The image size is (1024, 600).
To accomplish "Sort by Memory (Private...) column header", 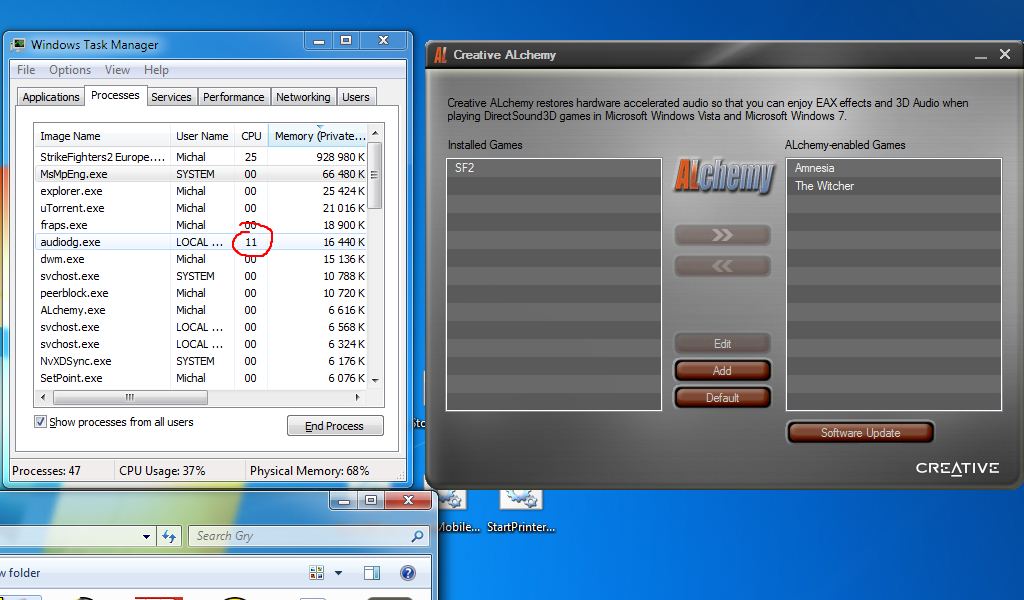I will click(x=318, y=136).
